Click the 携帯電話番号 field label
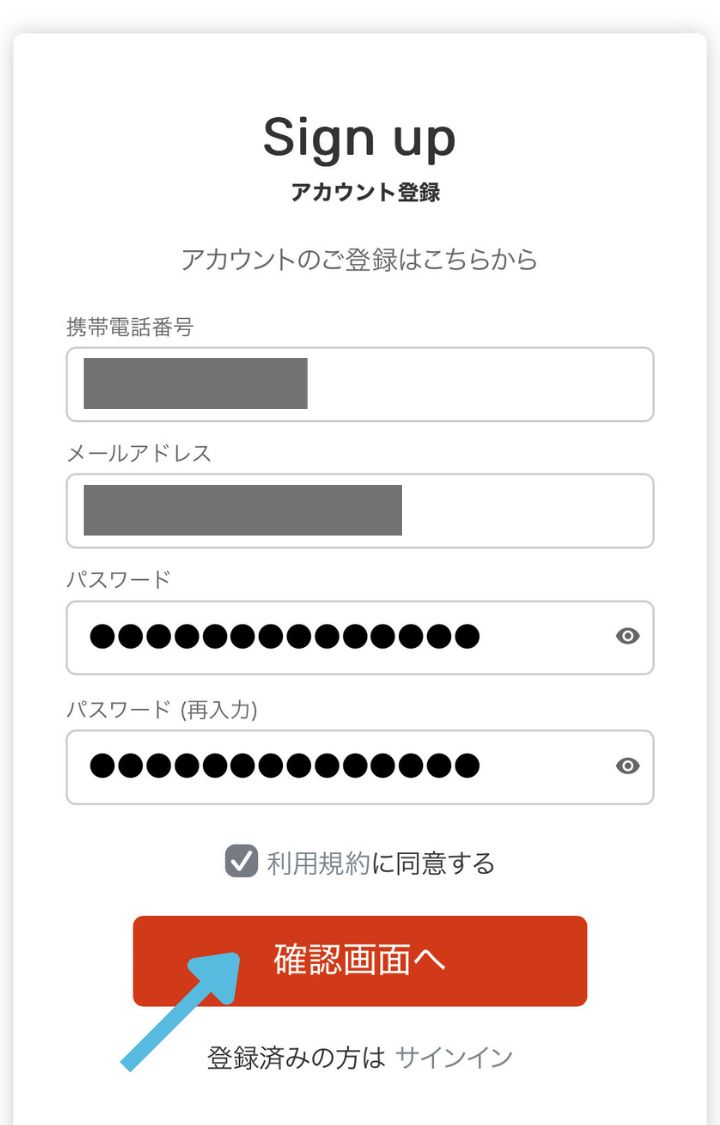720x1125 pixels. pos(129,326)
